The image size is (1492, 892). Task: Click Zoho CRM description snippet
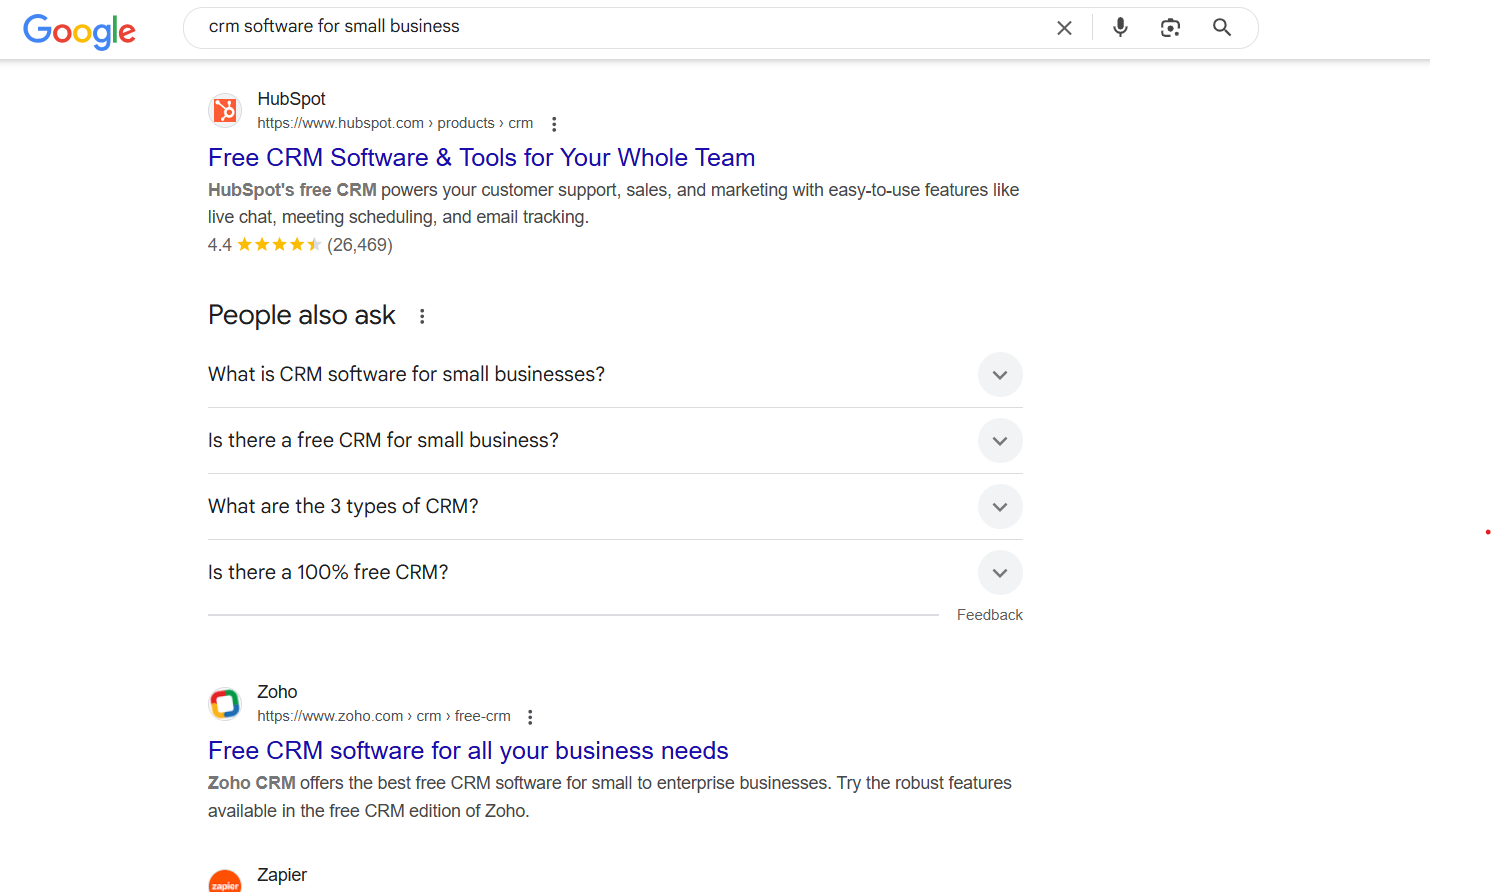coord(610,797)
